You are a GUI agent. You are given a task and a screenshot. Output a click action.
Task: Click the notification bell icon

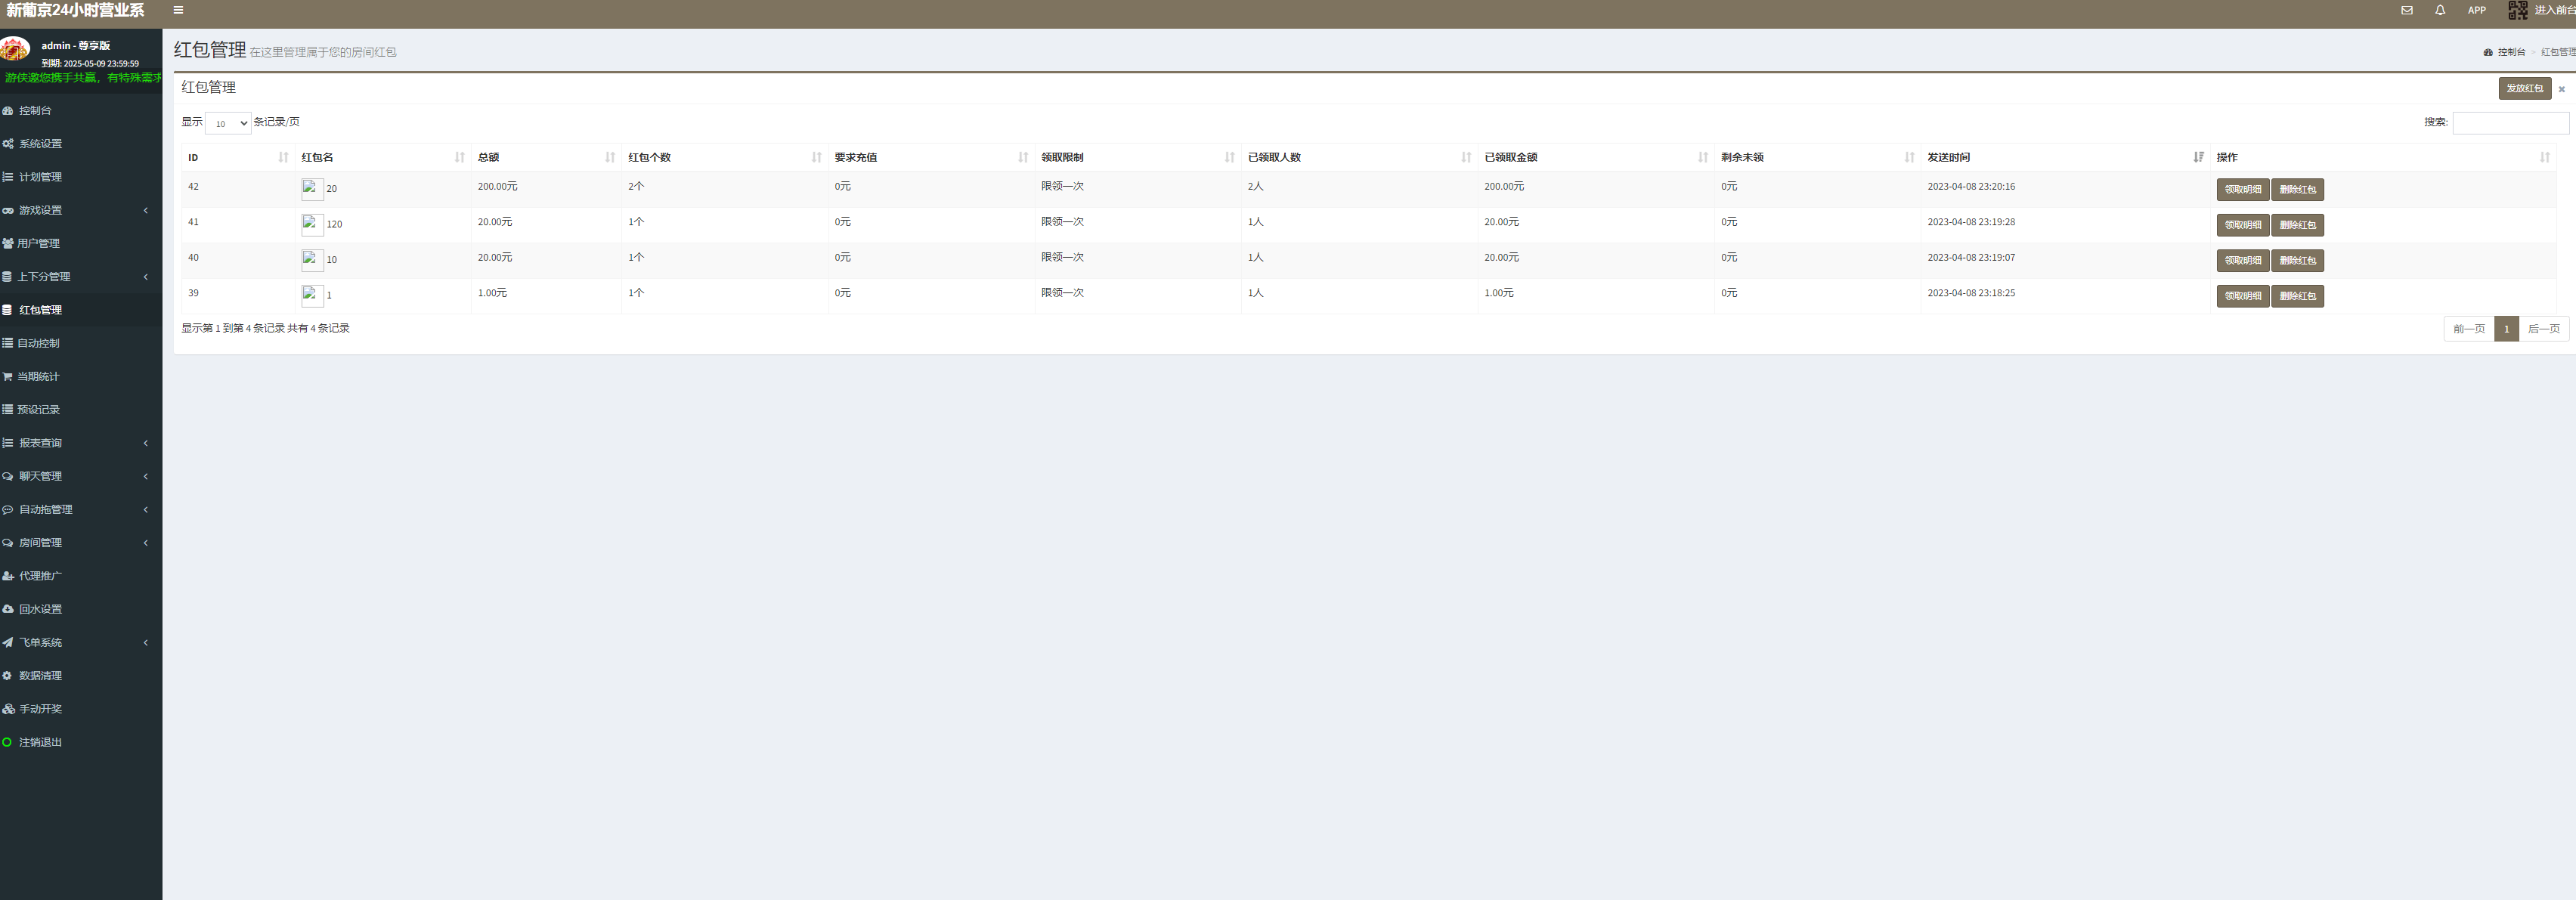[2440, 10]
